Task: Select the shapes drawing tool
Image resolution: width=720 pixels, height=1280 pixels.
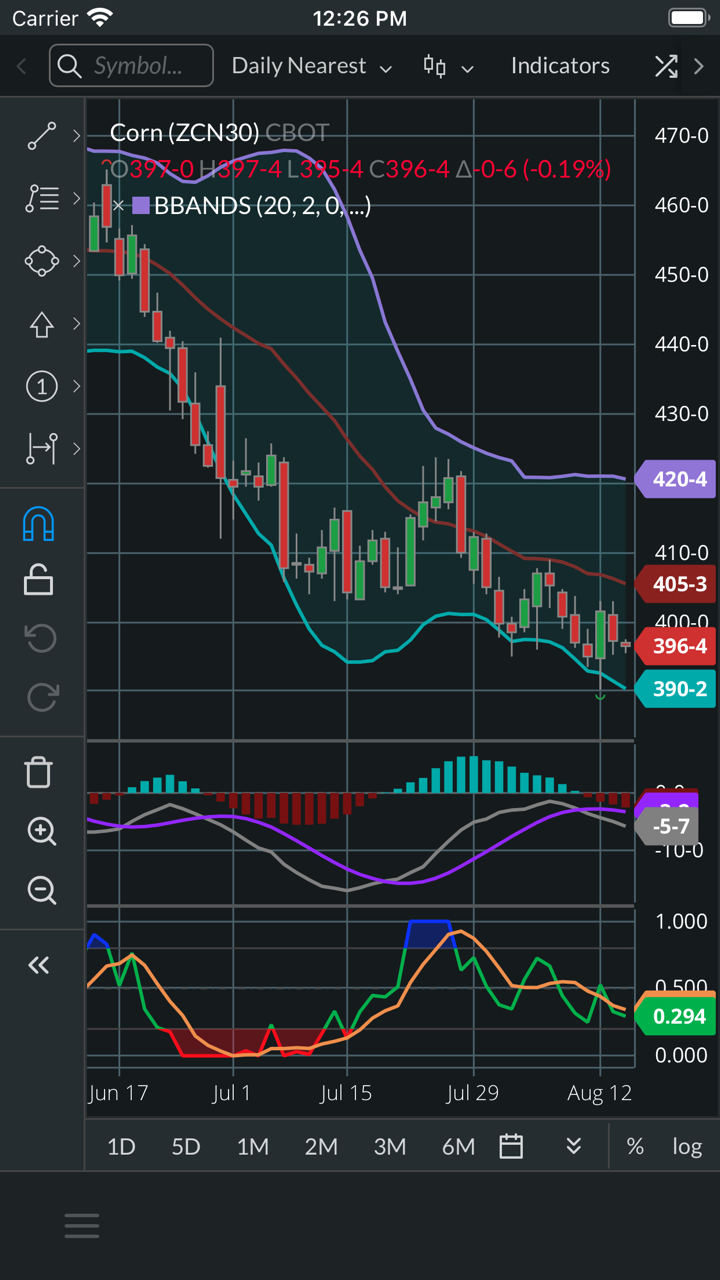Action: point(41,261)
